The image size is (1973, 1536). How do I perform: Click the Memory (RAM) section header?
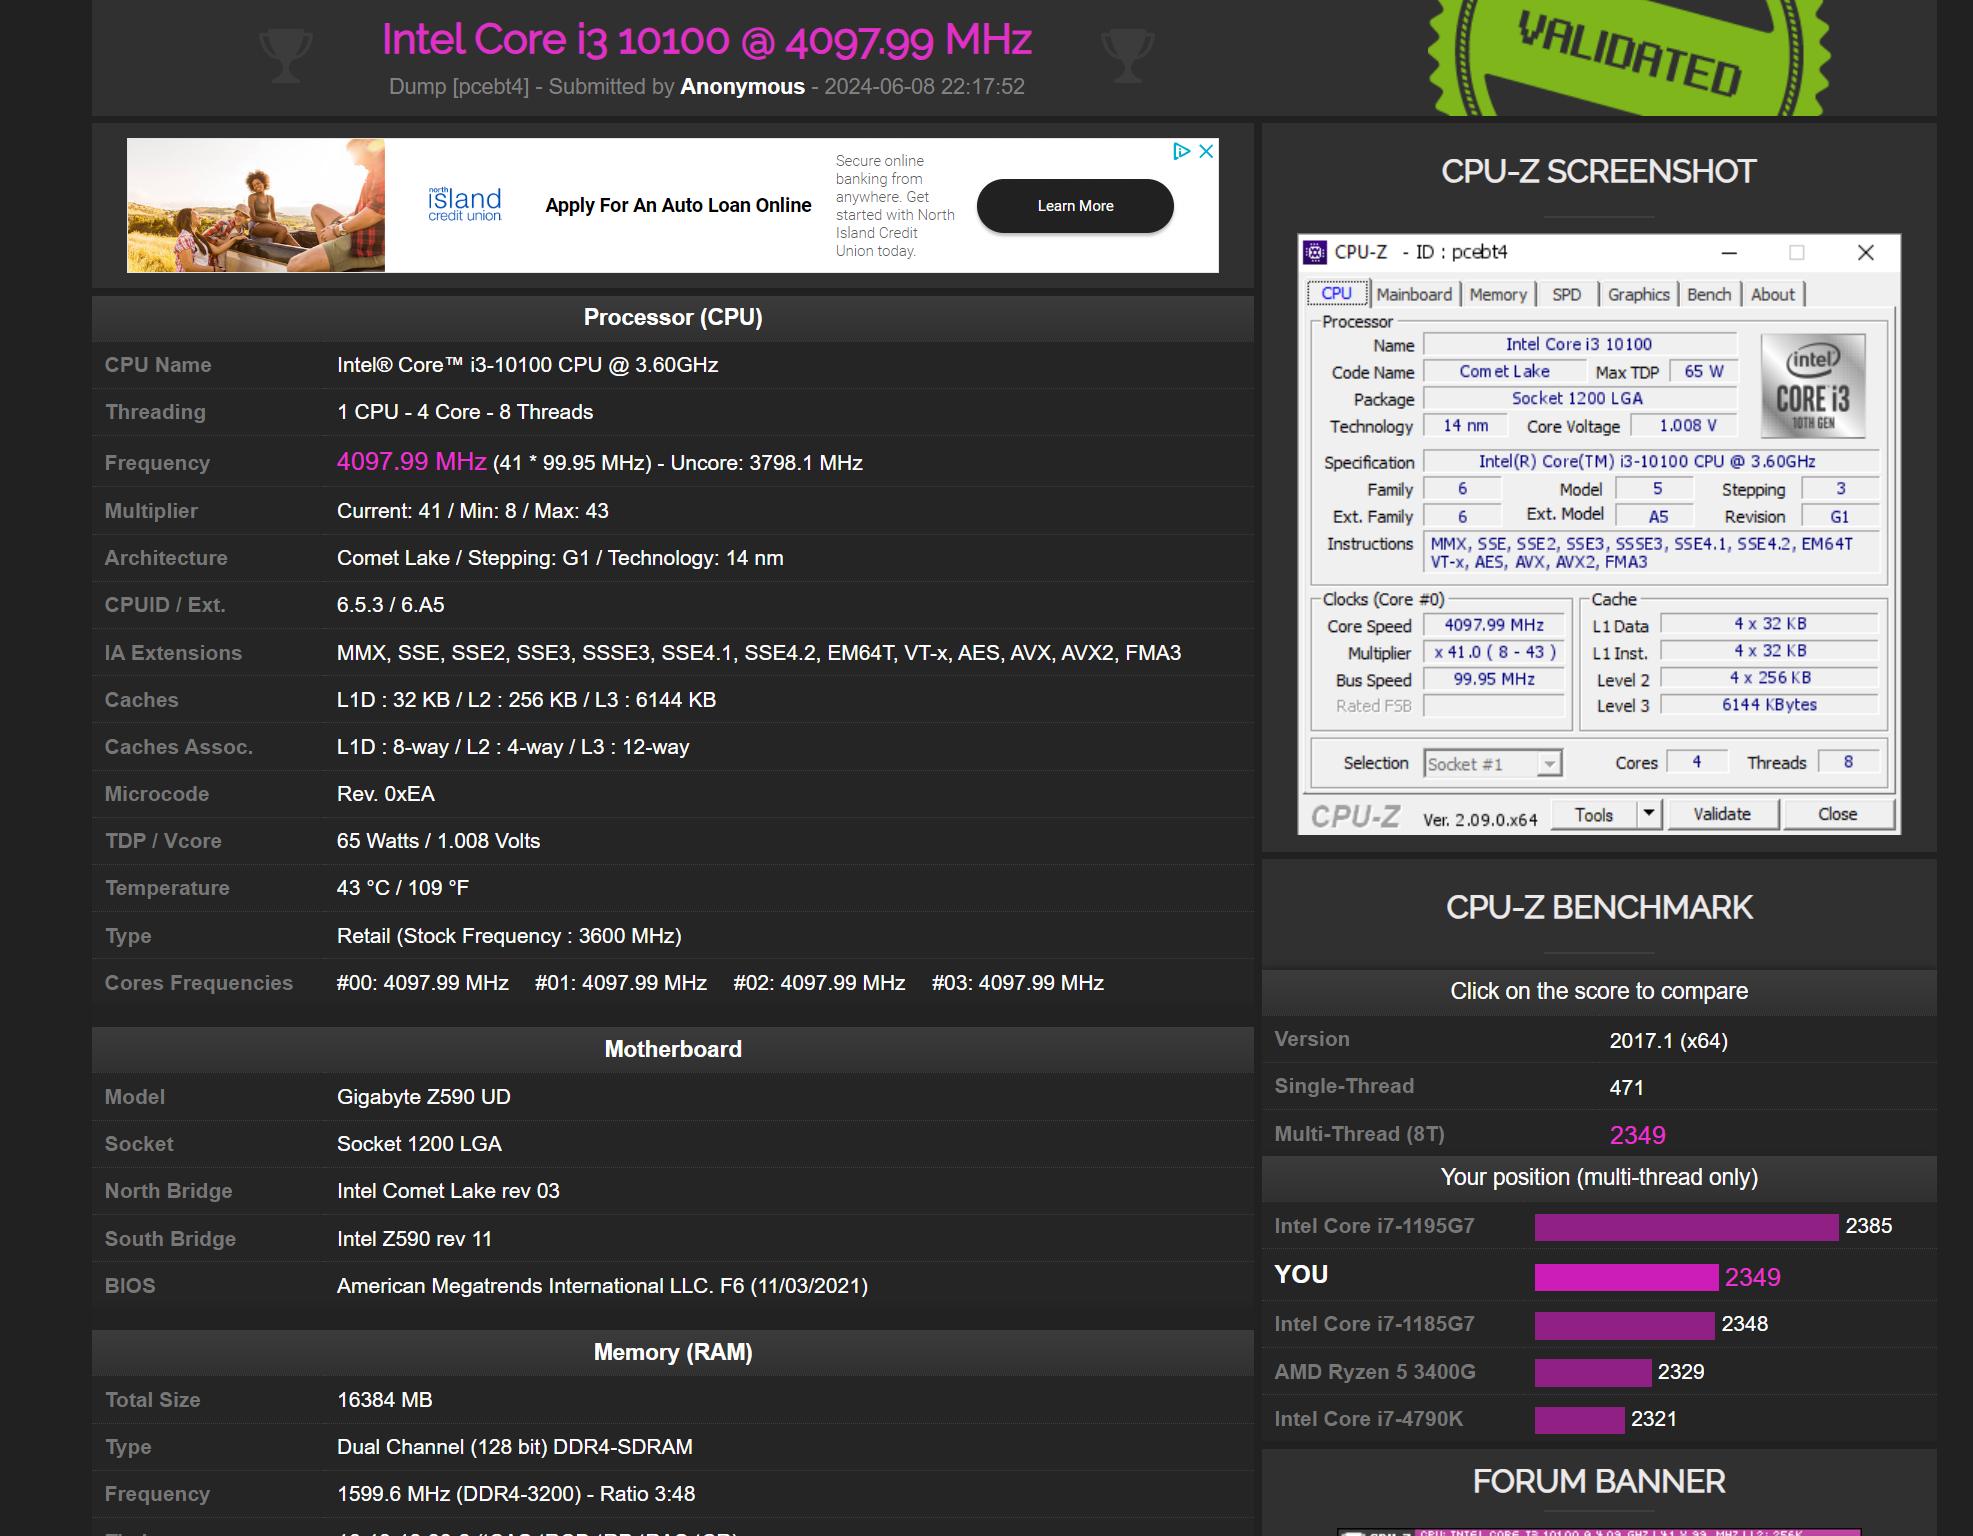click(673, 1353)
